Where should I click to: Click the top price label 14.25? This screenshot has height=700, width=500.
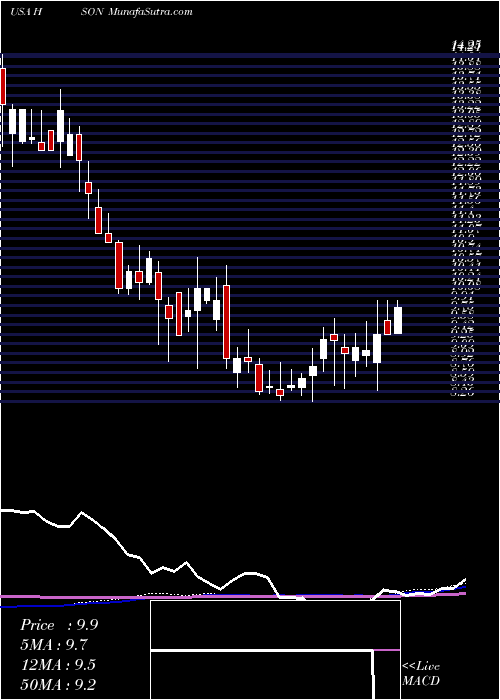[466, 45]
